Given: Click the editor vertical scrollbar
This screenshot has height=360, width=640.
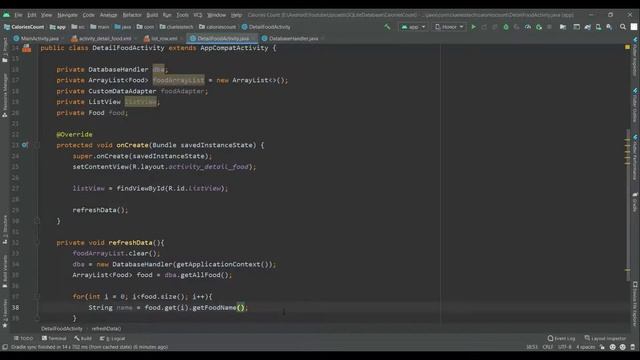Looking at the screenshot, I should click(x=628, y=205).
